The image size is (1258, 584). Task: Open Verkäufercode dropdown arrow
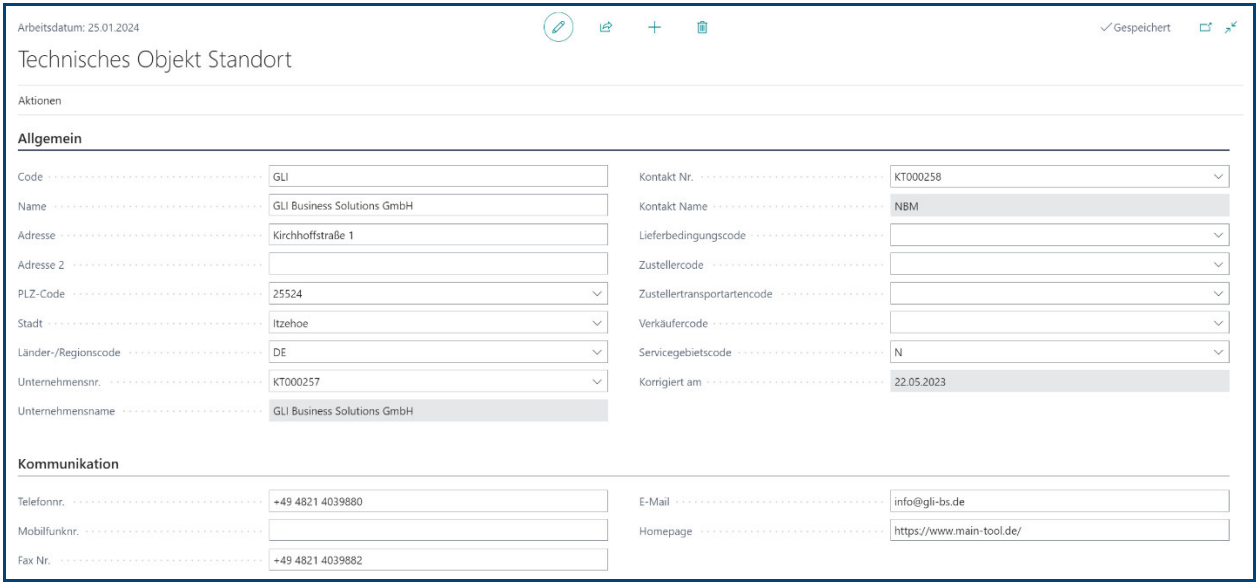click(1218, 323)
